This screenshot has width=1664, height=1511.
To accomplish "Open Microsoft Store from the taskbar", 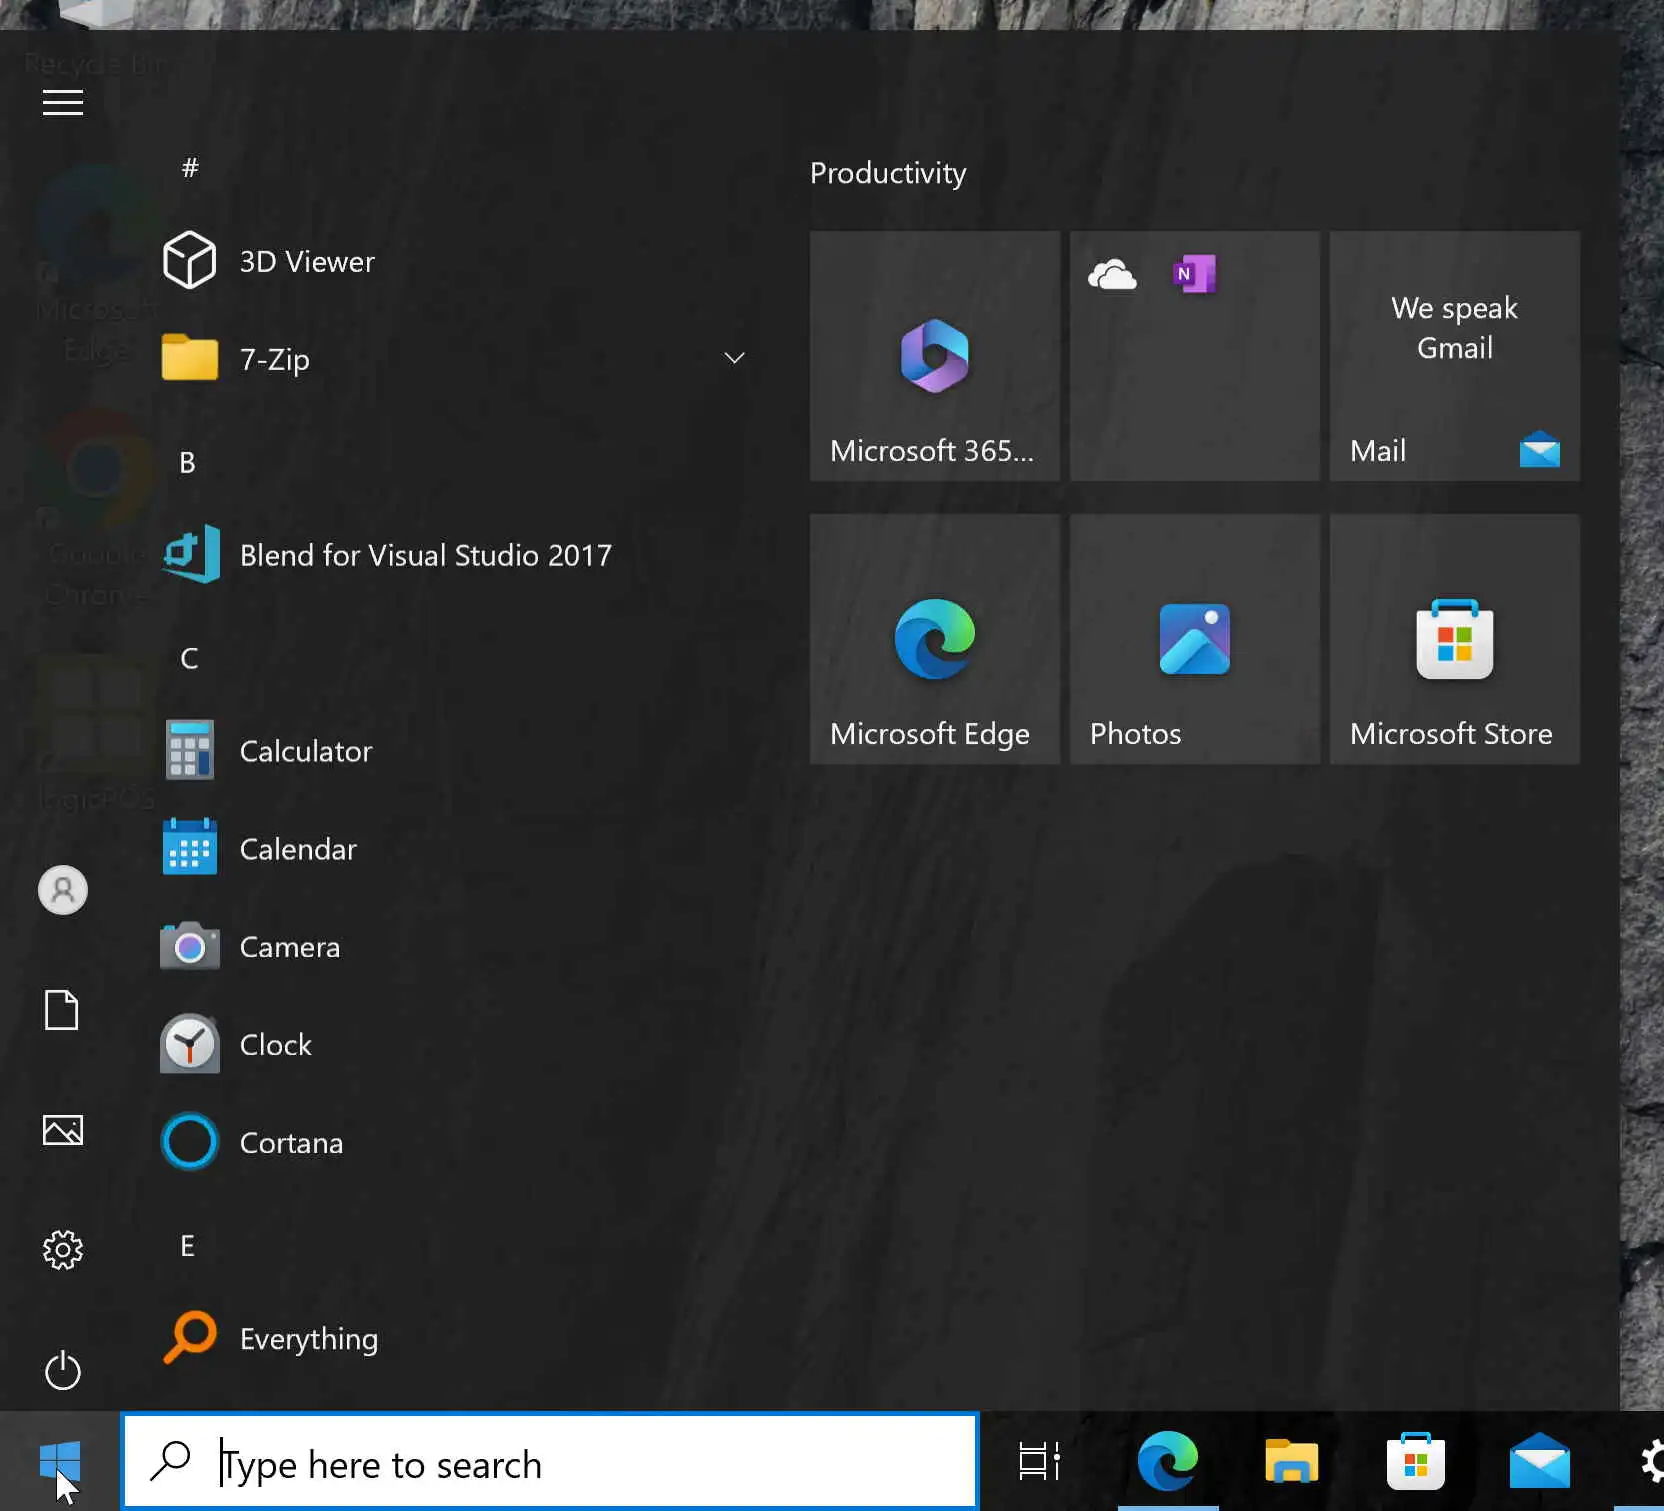I will click(x=1416, y=1462).
